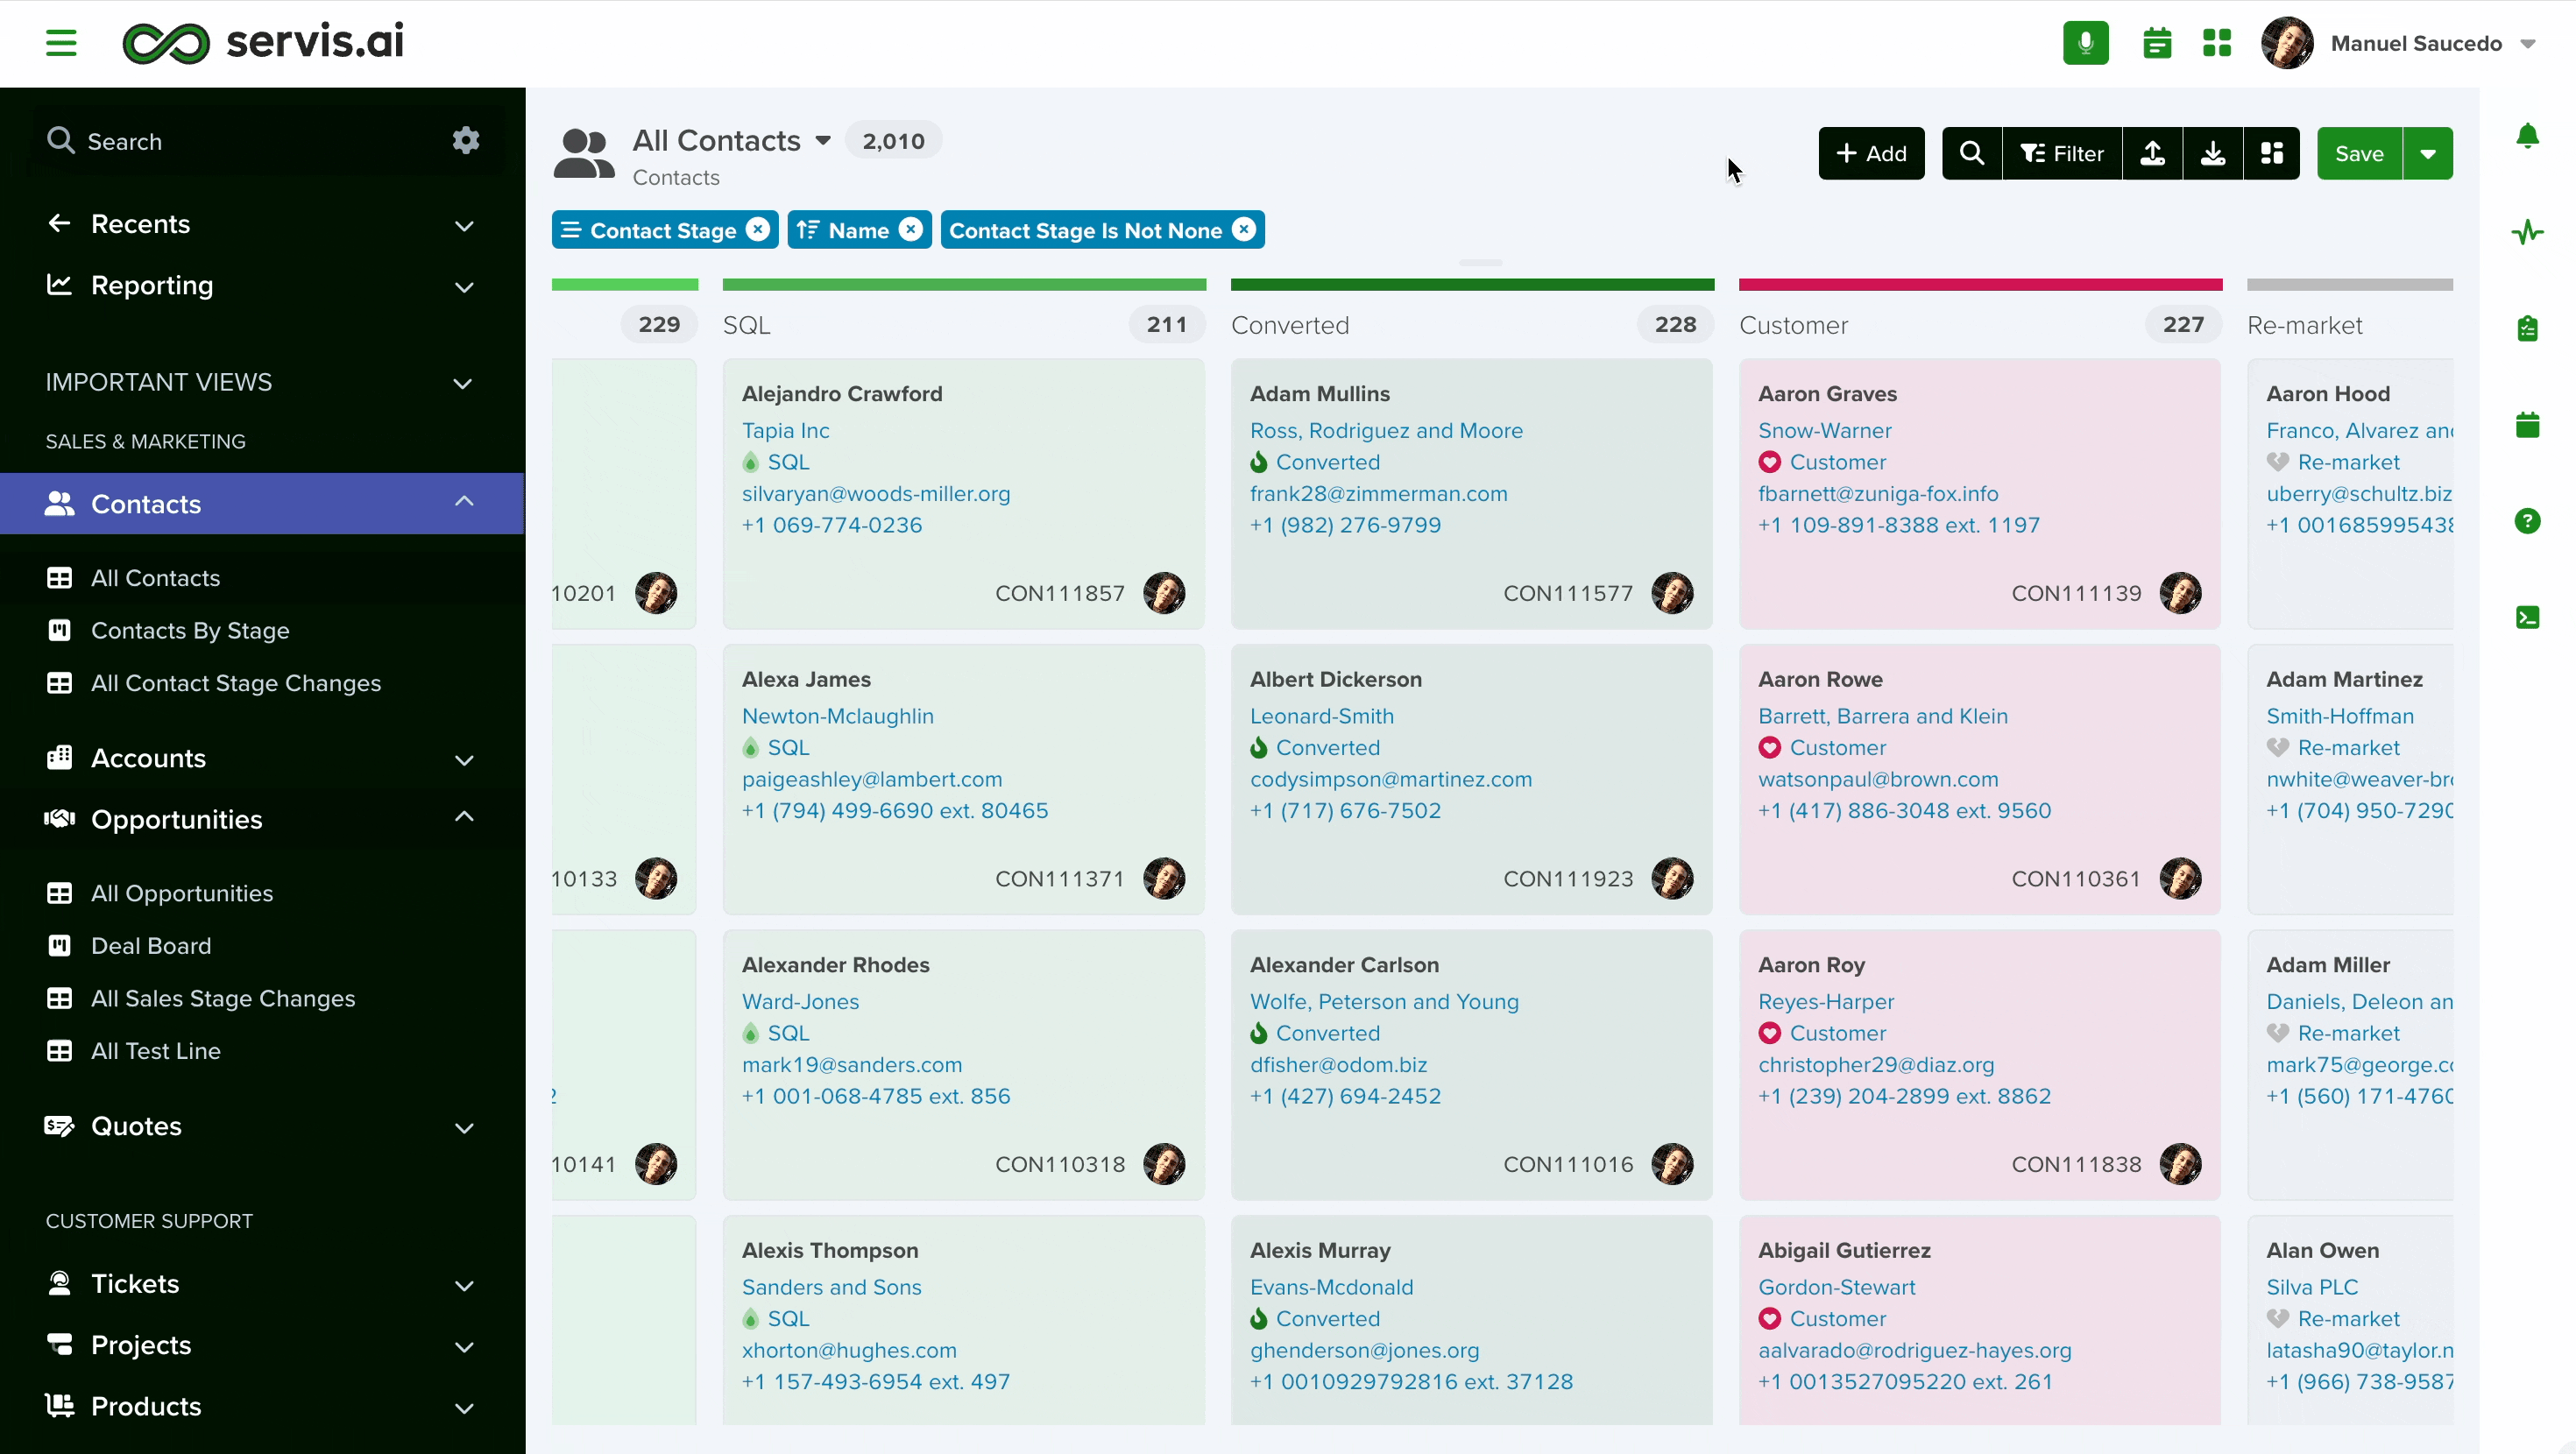Open the Snow-Warner account link

tap(1825, 430)
